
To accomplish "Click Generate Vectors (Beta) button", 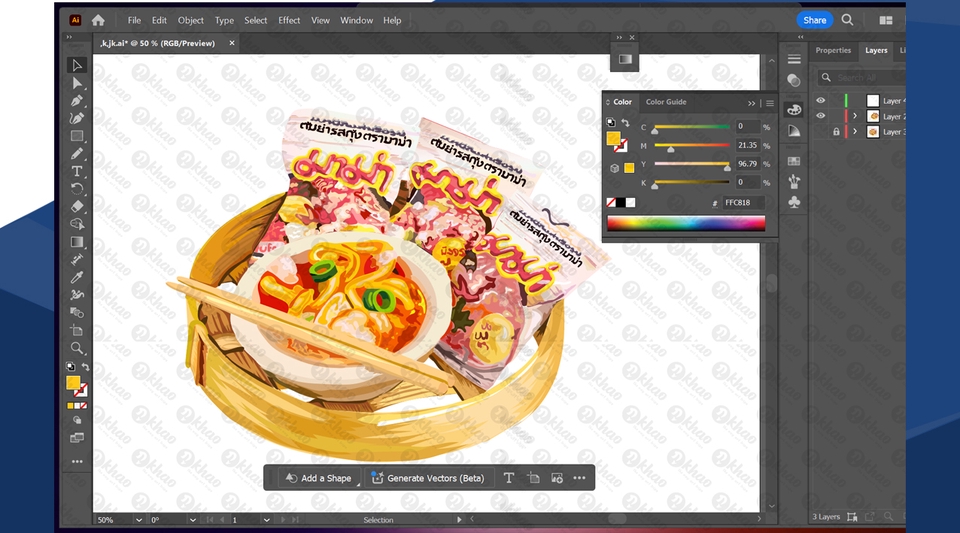I will pos(427,478).
